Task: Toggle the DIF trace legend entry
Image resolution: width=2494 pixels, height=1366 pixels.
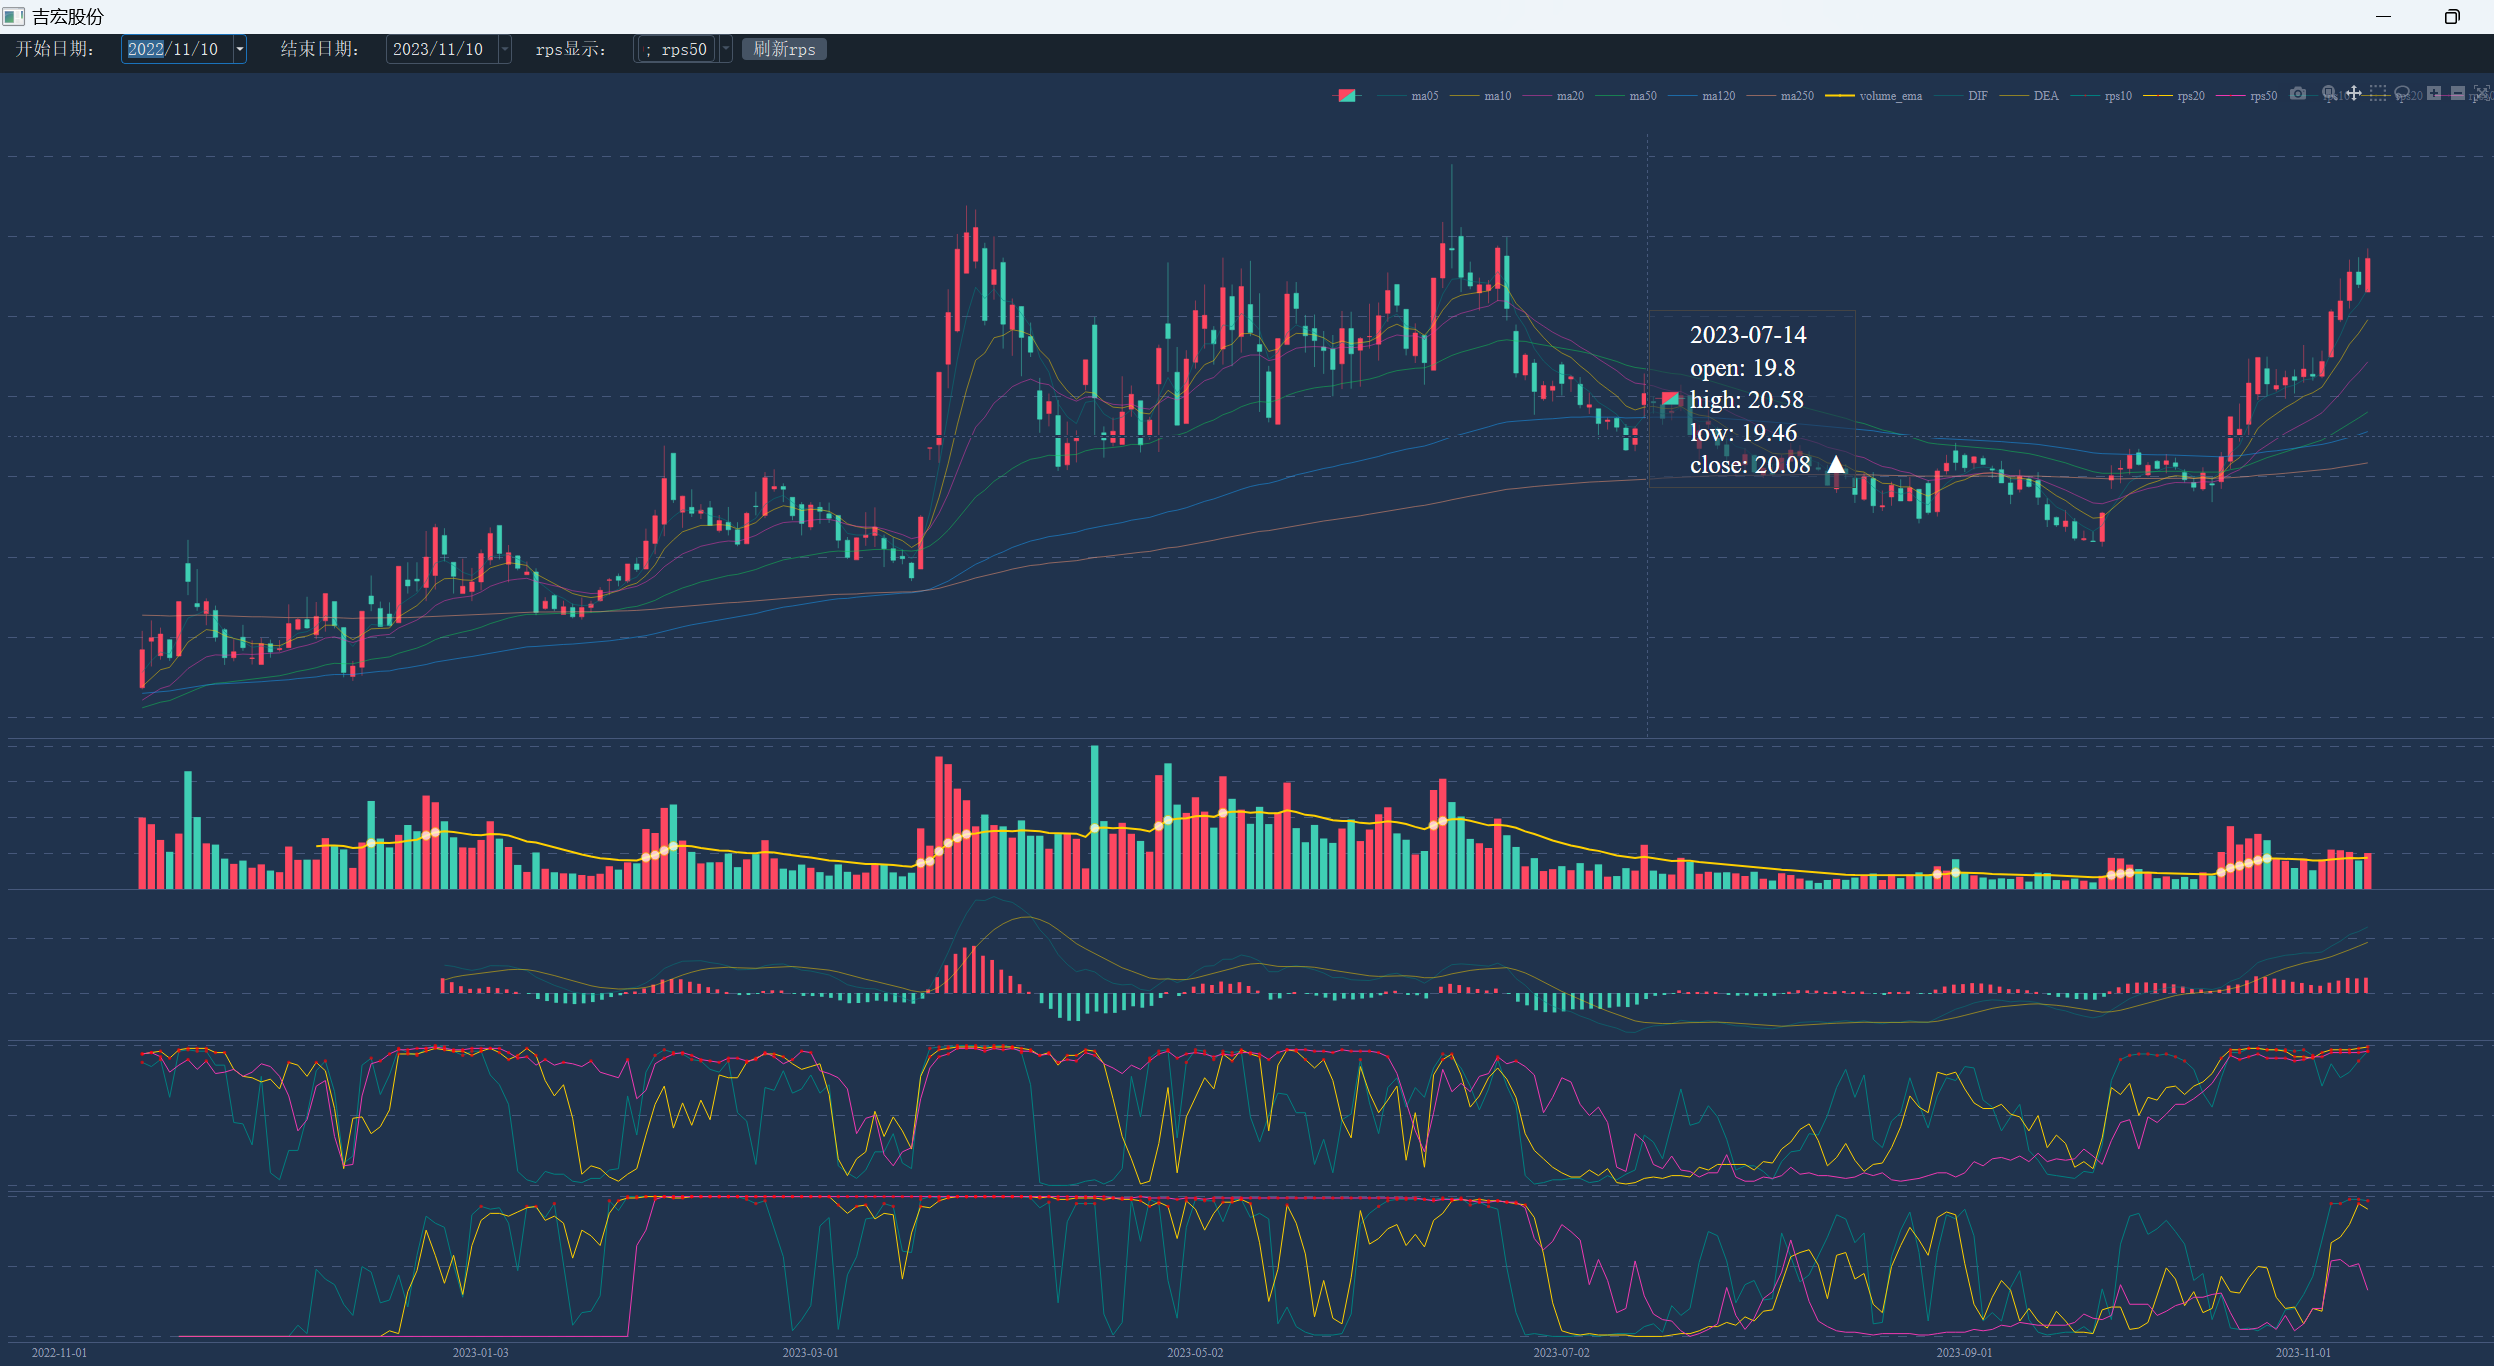Action: (x=1962, y=96)
